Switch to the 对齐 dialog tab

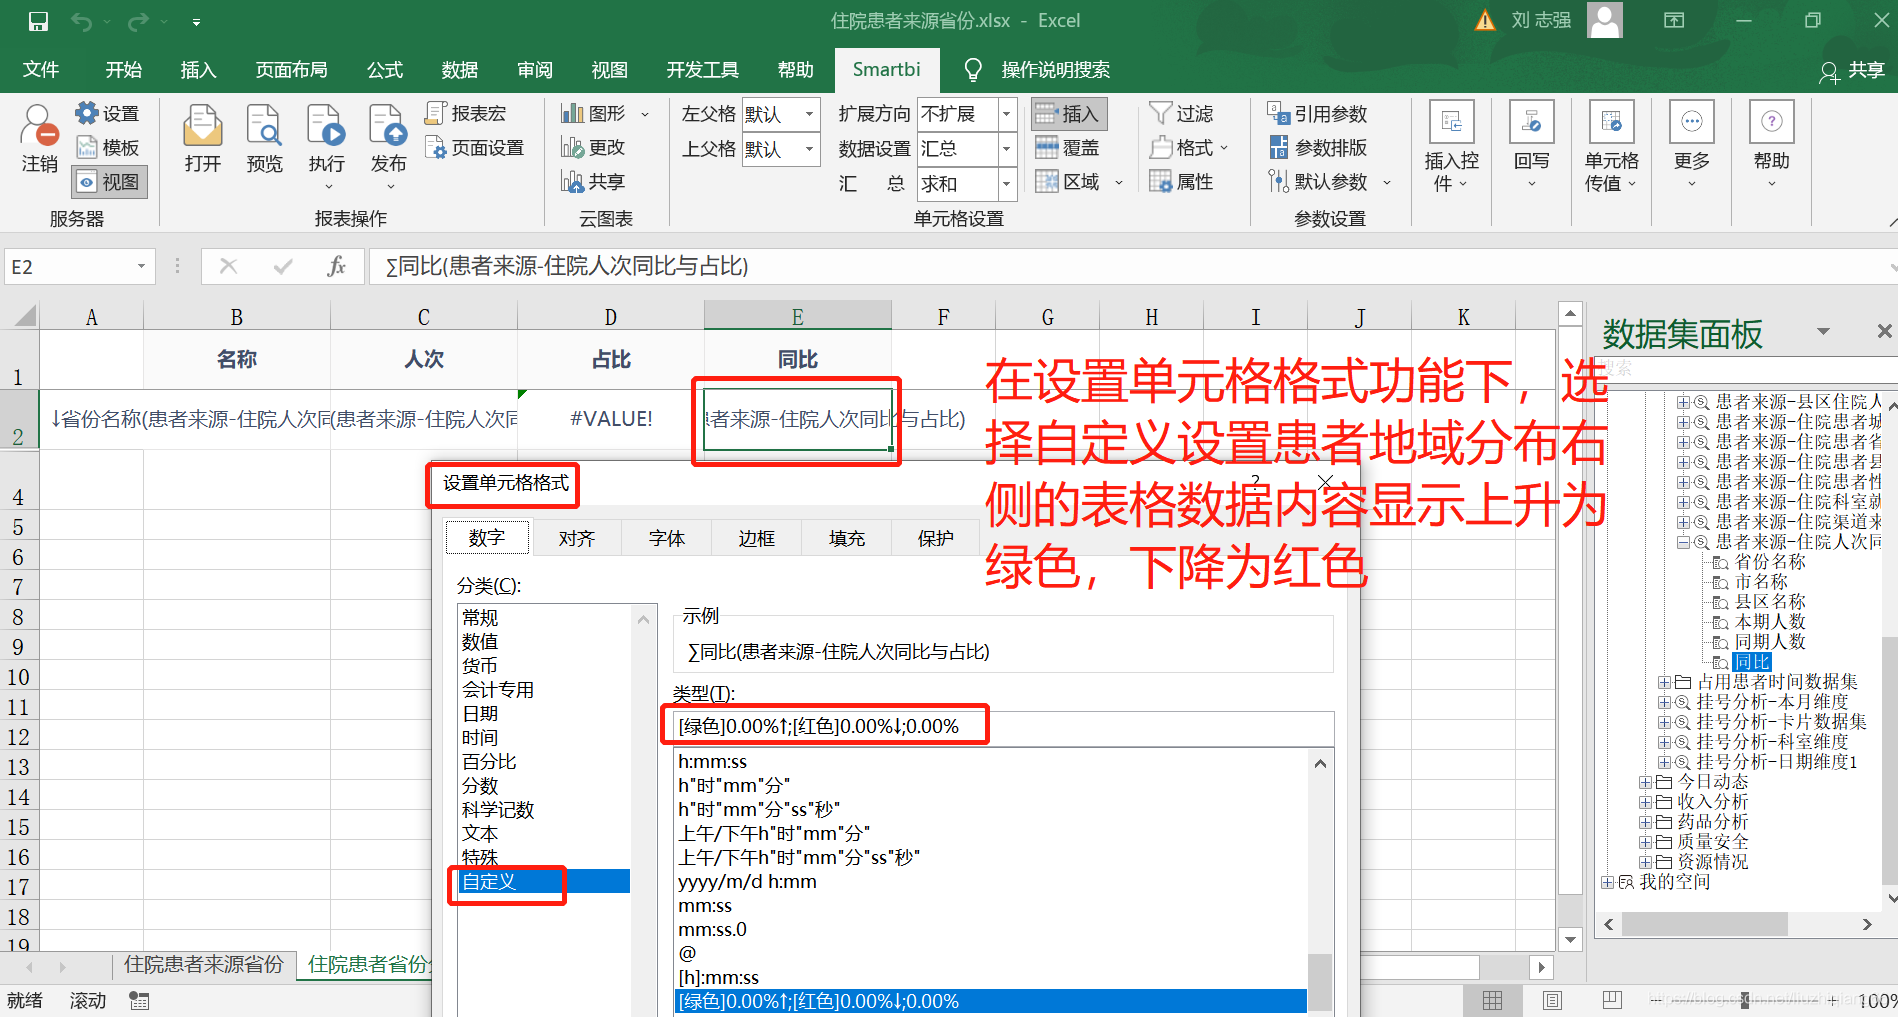577,538
